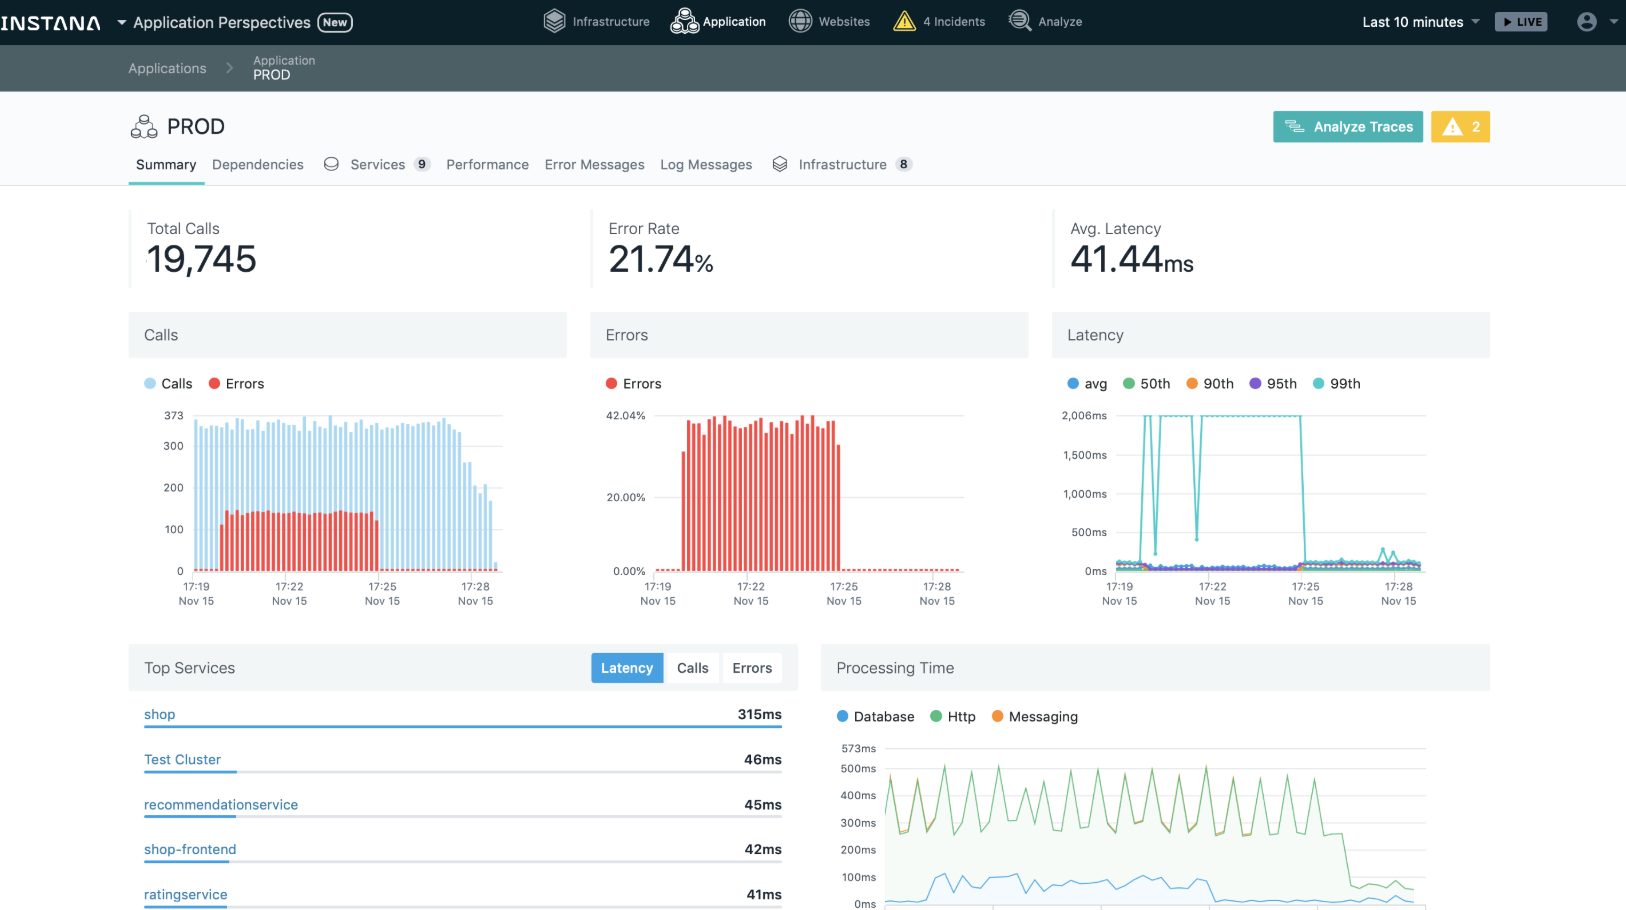This screenshot has height=910, width=1626.
Task: Click the user account icon top right
Action: pos(1586,21)
